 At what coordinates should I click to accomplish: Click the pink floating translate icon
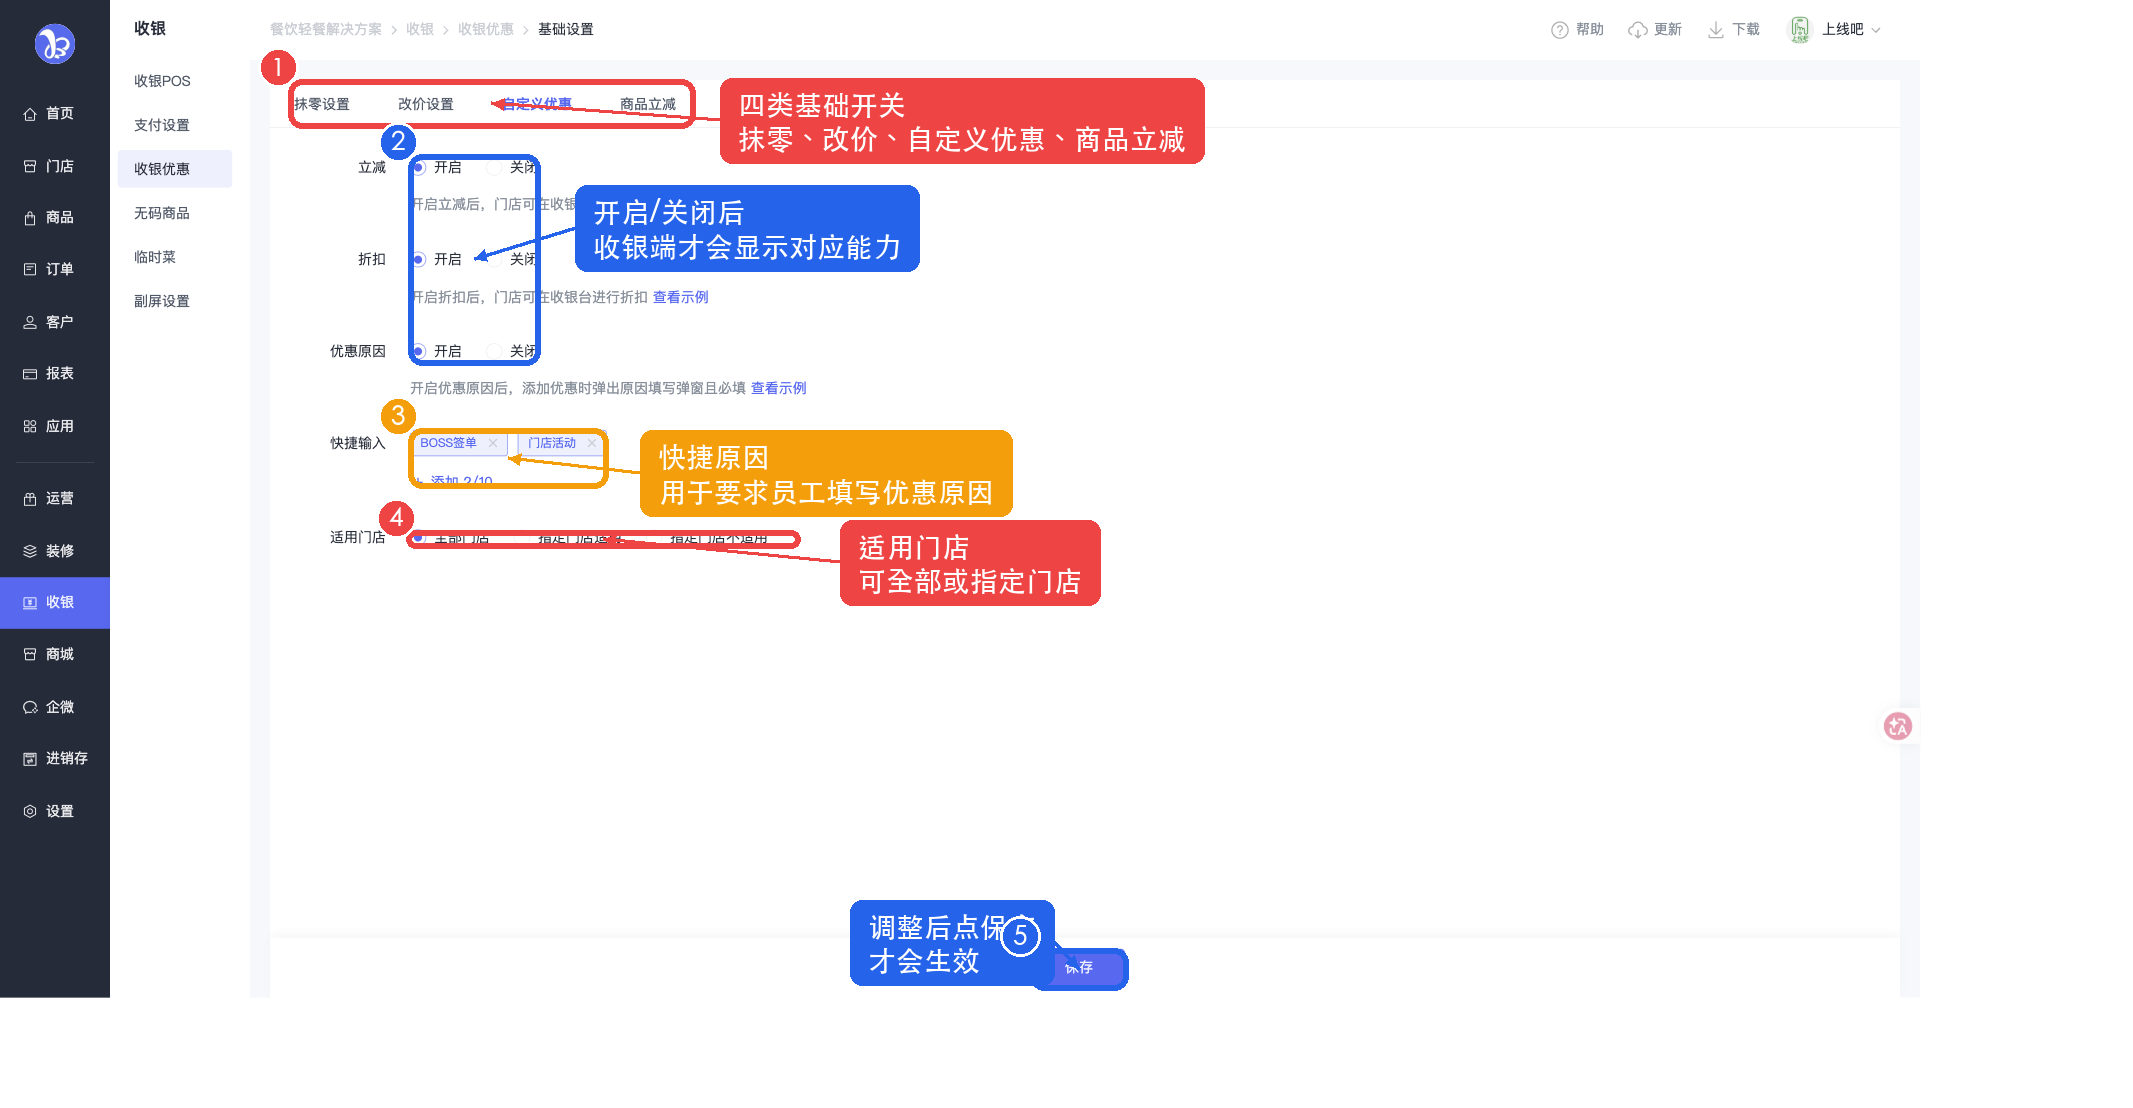coord(1897,726)
